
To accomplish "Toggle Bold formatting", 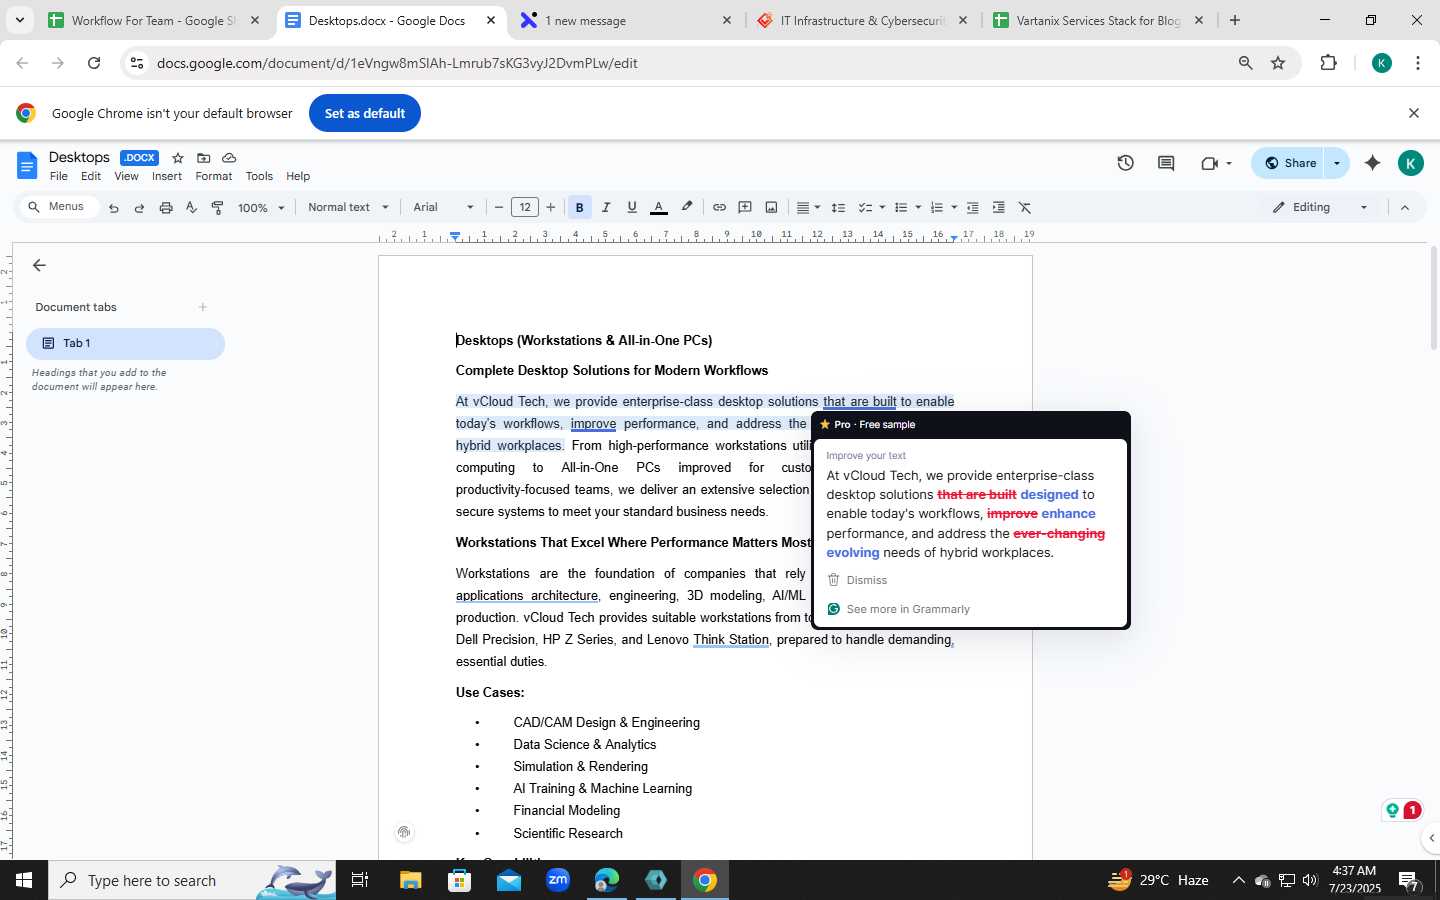I will point(579,208).
